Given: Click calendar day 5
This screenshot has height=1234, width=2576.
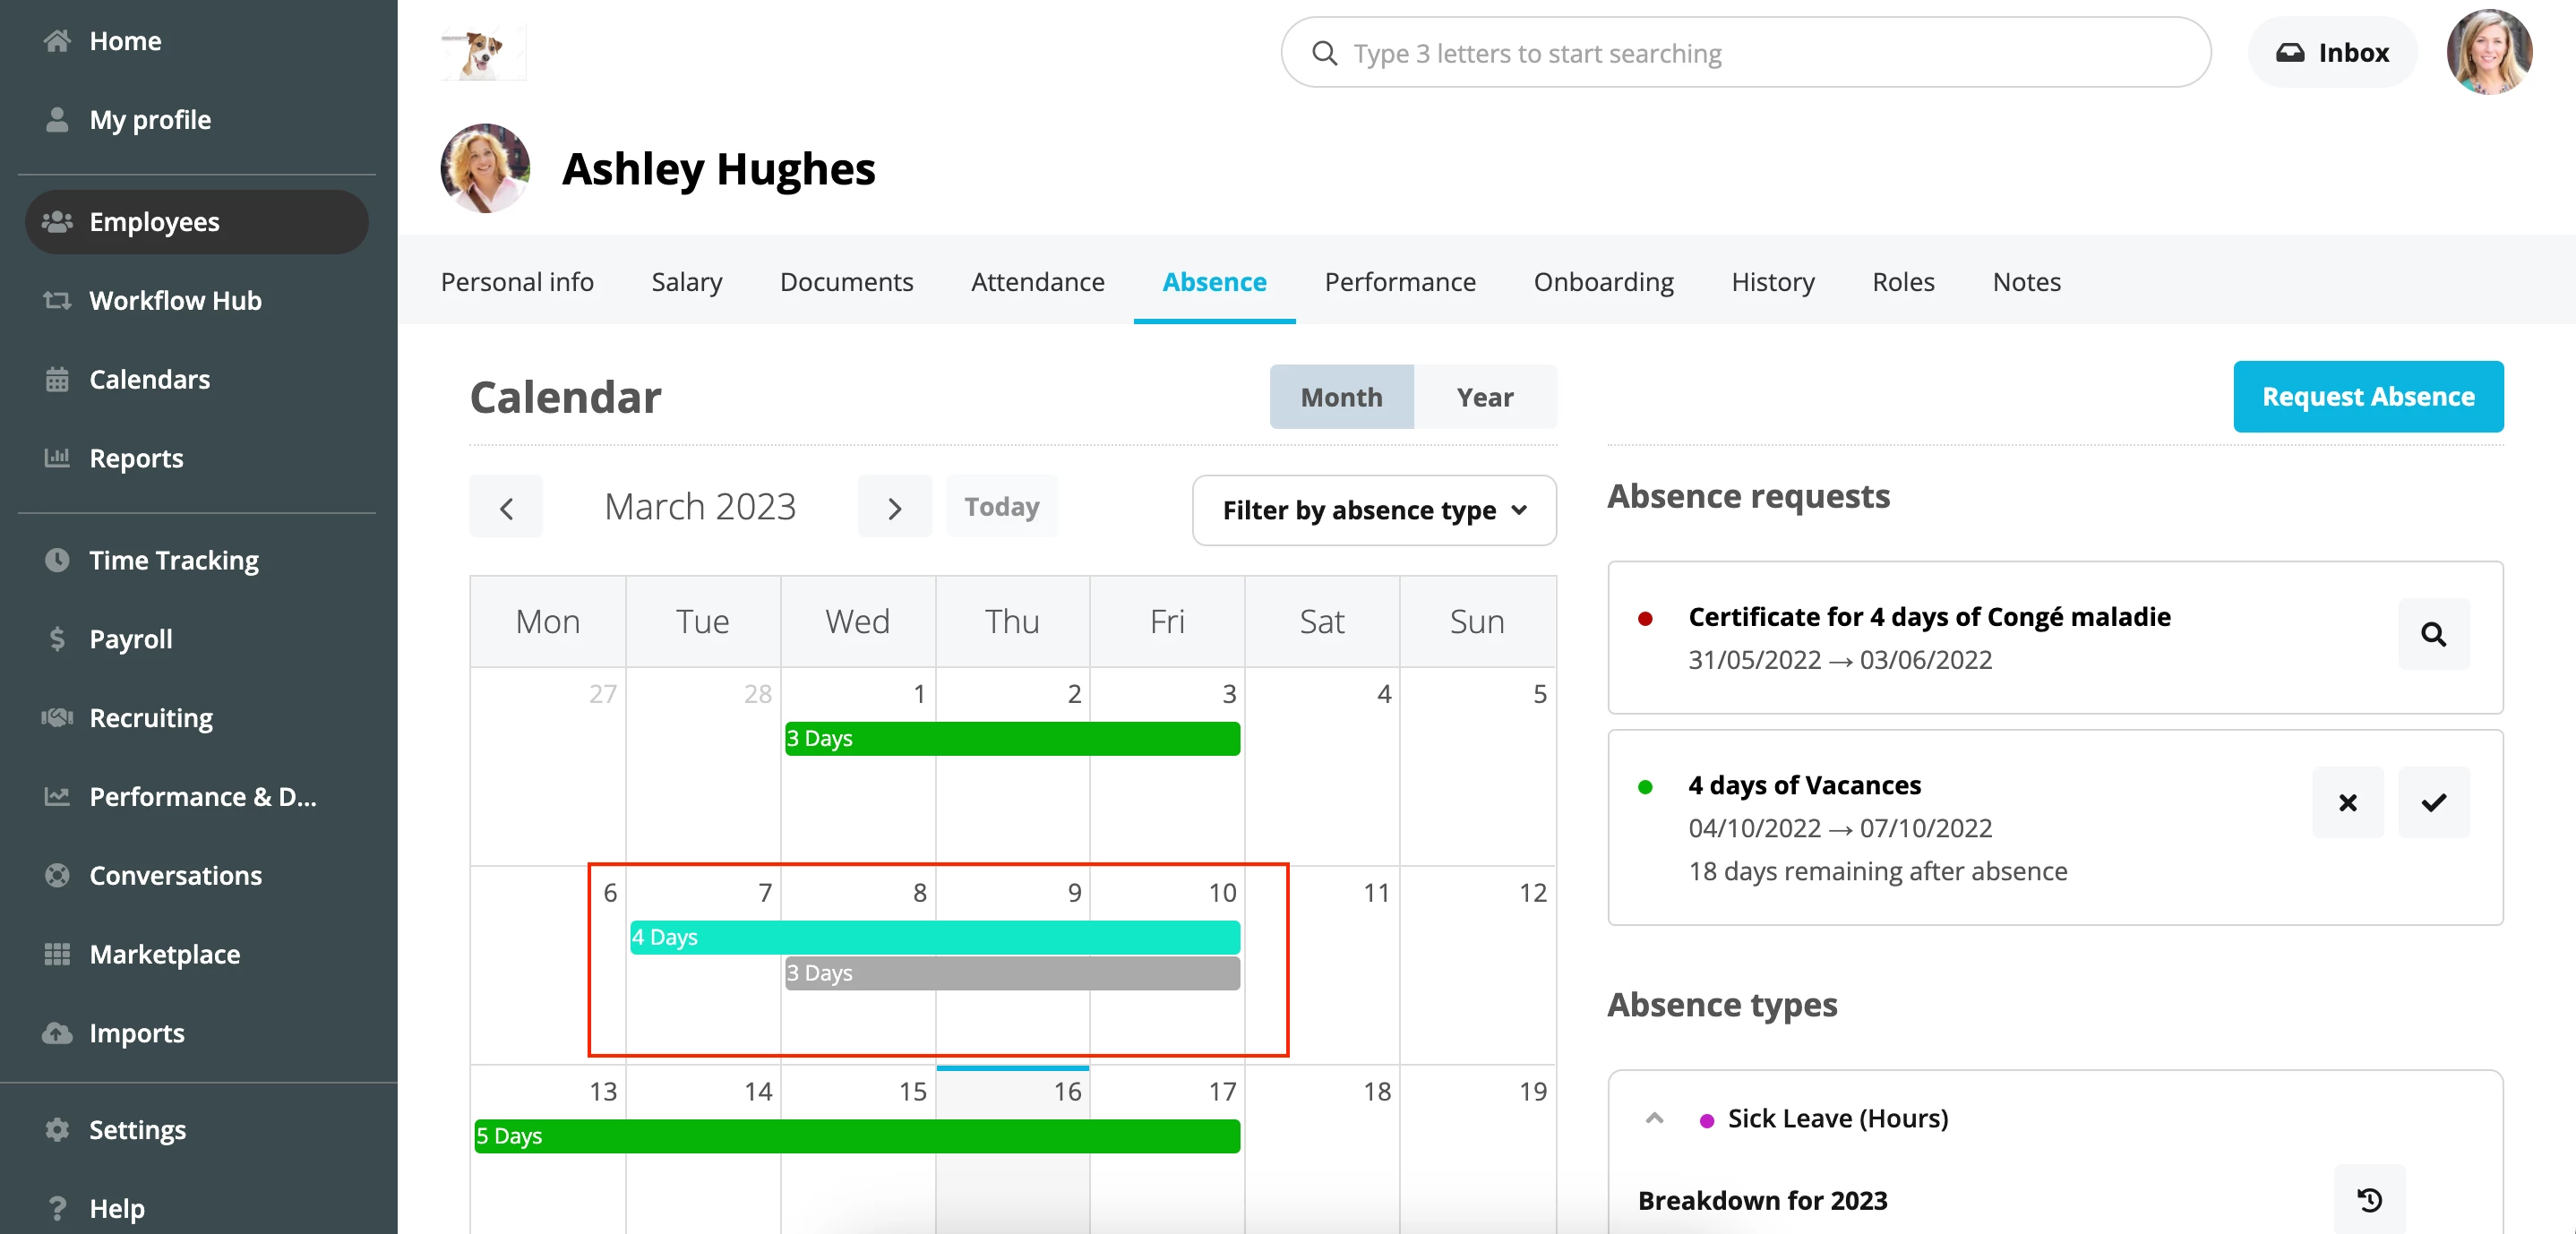Looking at the screenshot, I should point(1477,767).
